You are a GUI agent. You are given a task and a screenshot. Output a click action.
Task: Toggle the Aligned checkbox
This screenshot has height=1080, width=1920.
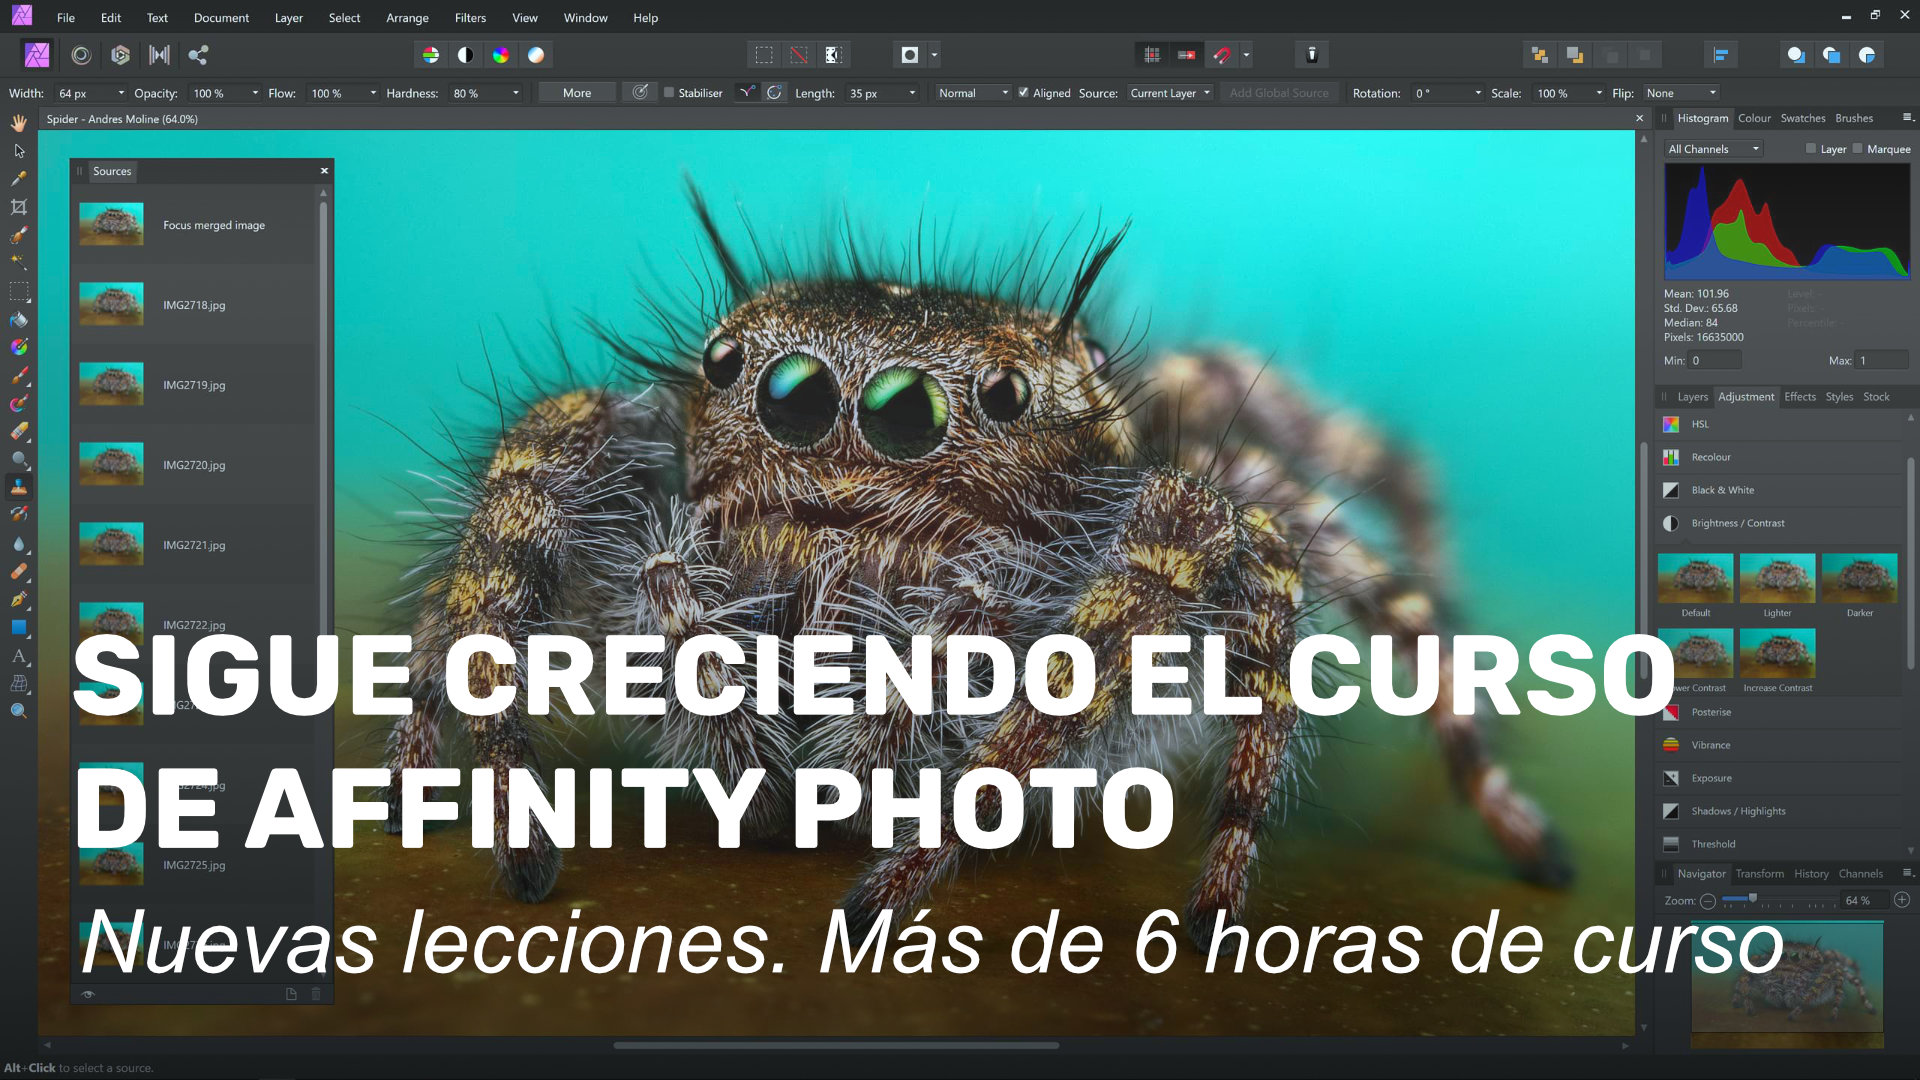(x=1023, y=93)
